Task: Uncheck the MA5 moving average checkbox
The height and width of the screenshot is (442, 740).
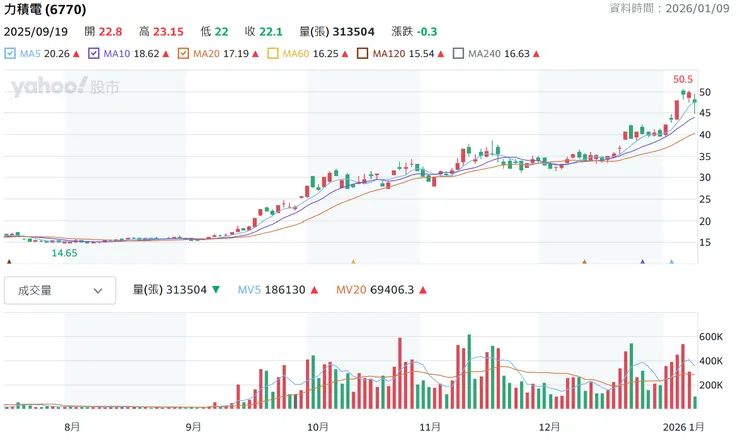Action: [10, 53]
